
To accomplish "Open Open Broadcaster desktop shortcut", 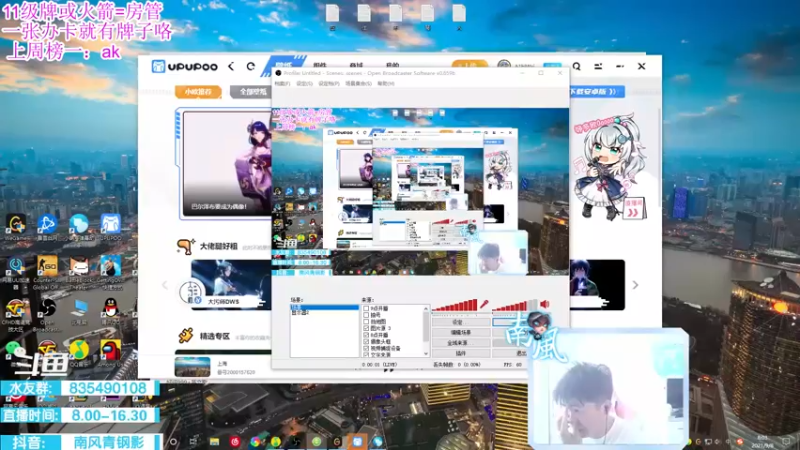I will coord(47,308).
